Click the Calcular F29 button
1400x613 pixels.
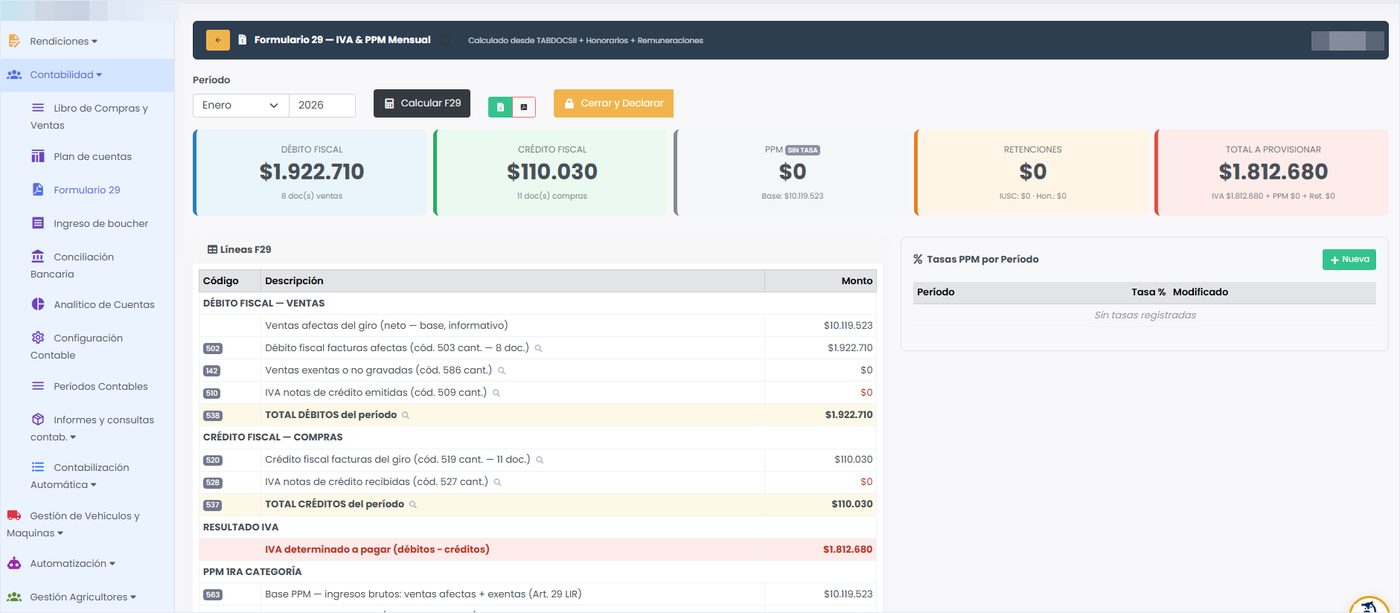[x=422, y=103]
